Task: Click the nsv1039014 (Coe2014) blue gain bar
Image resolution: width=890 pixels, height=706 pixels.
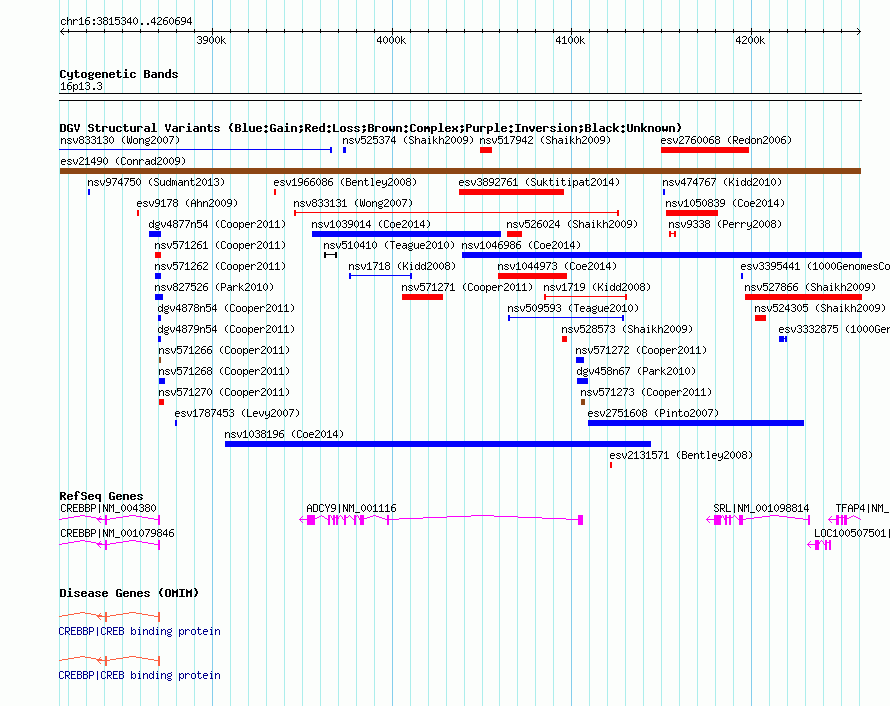Action: click(406, 234)
